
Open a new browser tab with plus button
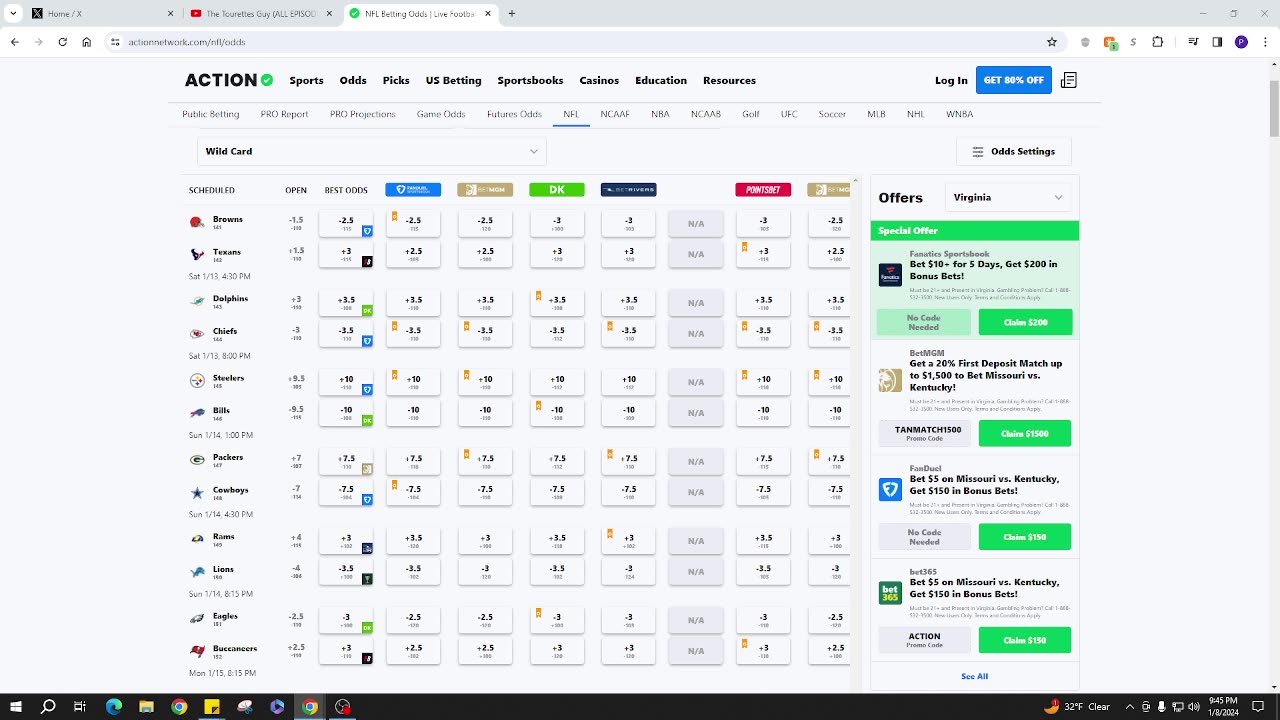tap(512, 14)
